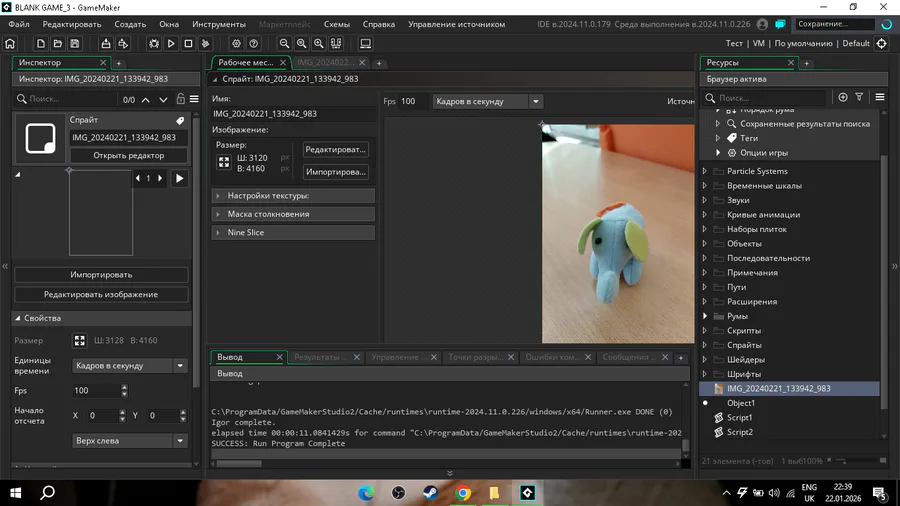Click 'Импортирова...' button in sprite editor
This screenshot has width=900, height=506.
coord(335,172)
